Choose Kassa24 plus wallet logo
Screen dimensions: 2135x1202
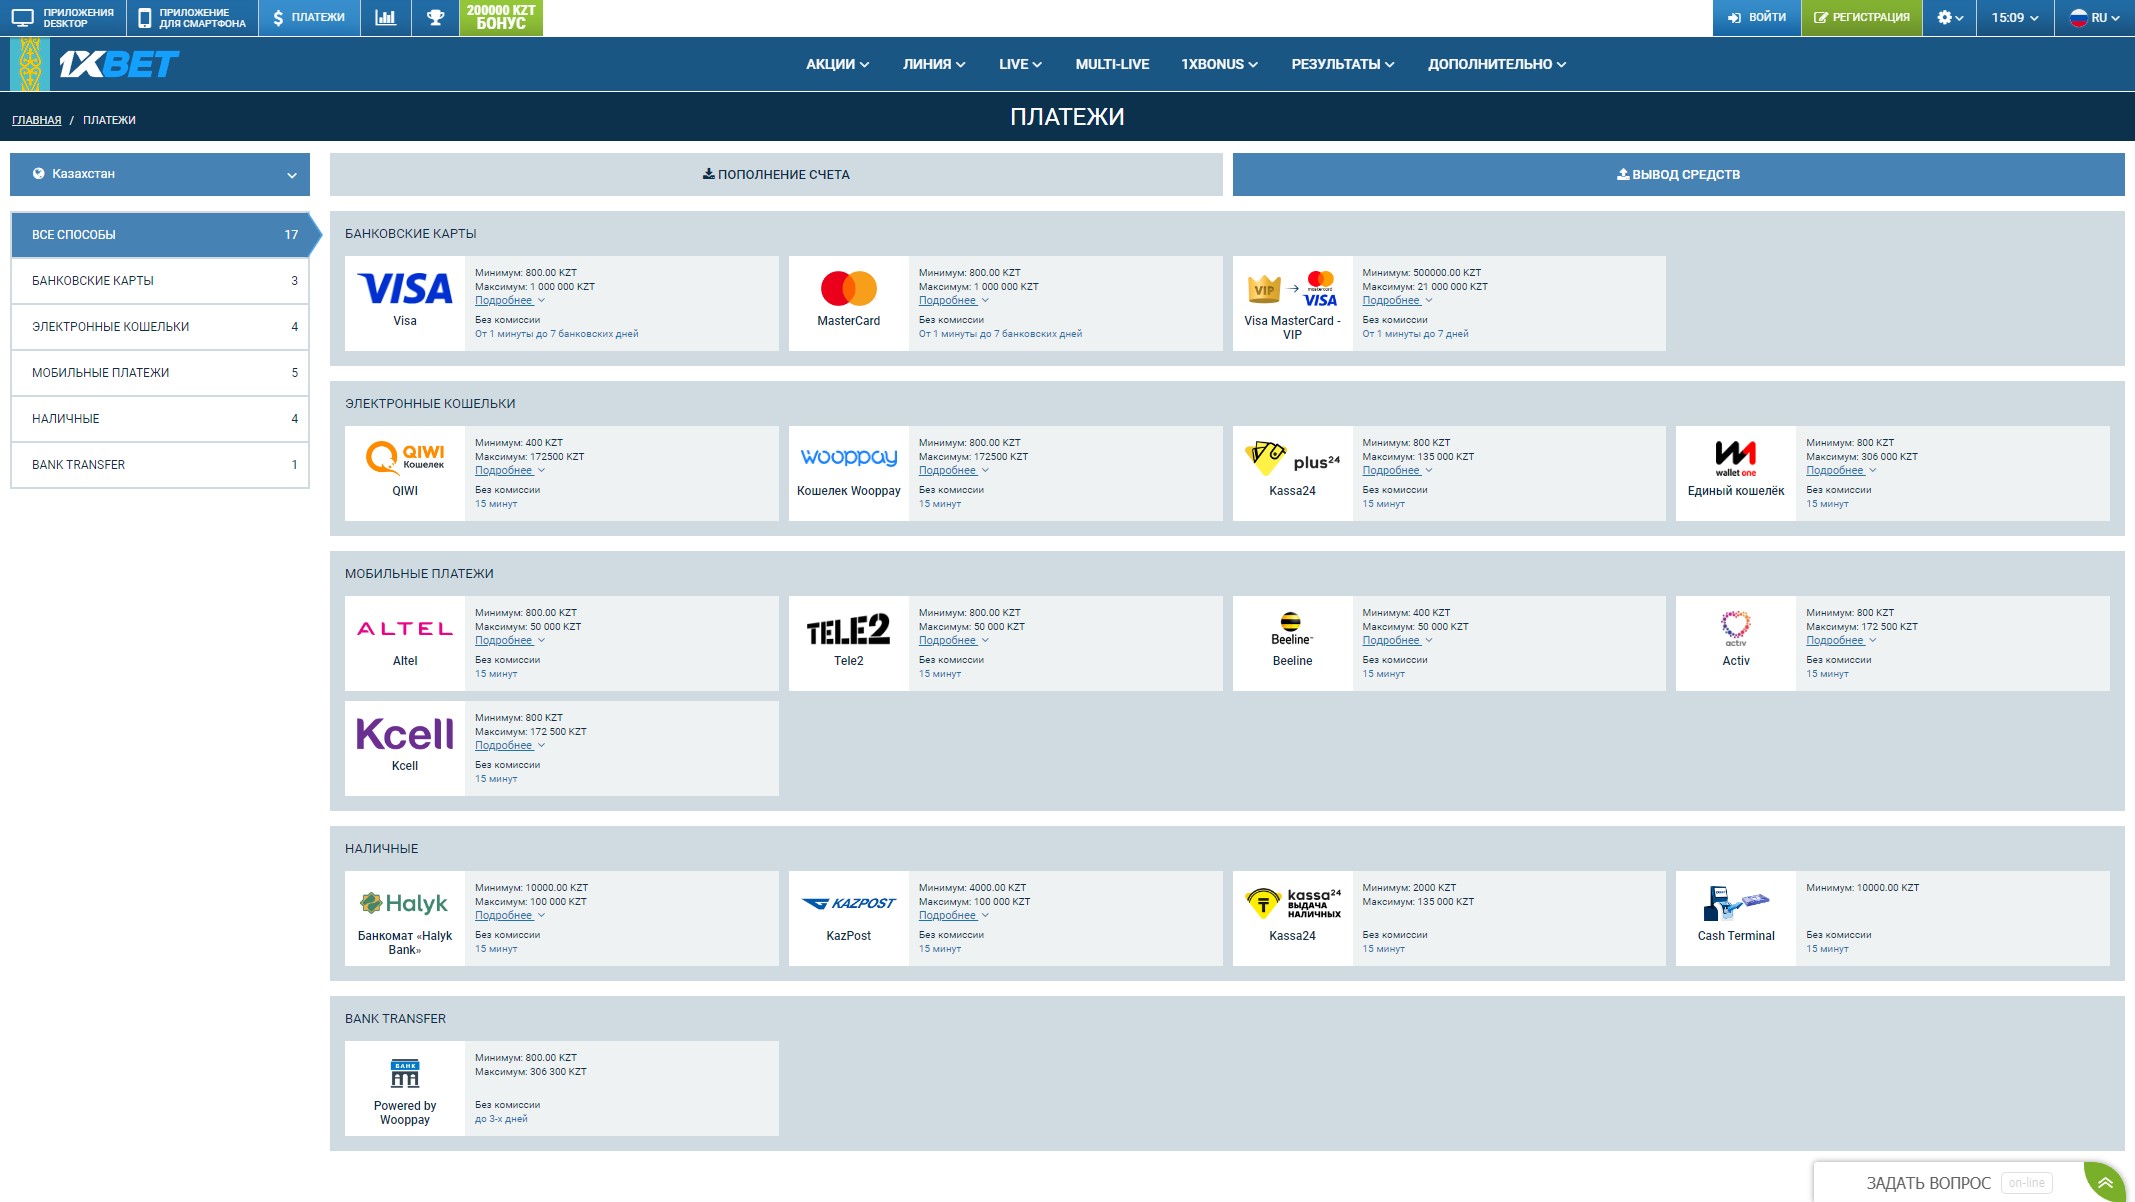pyautogui.click(x=1293, y=457)
